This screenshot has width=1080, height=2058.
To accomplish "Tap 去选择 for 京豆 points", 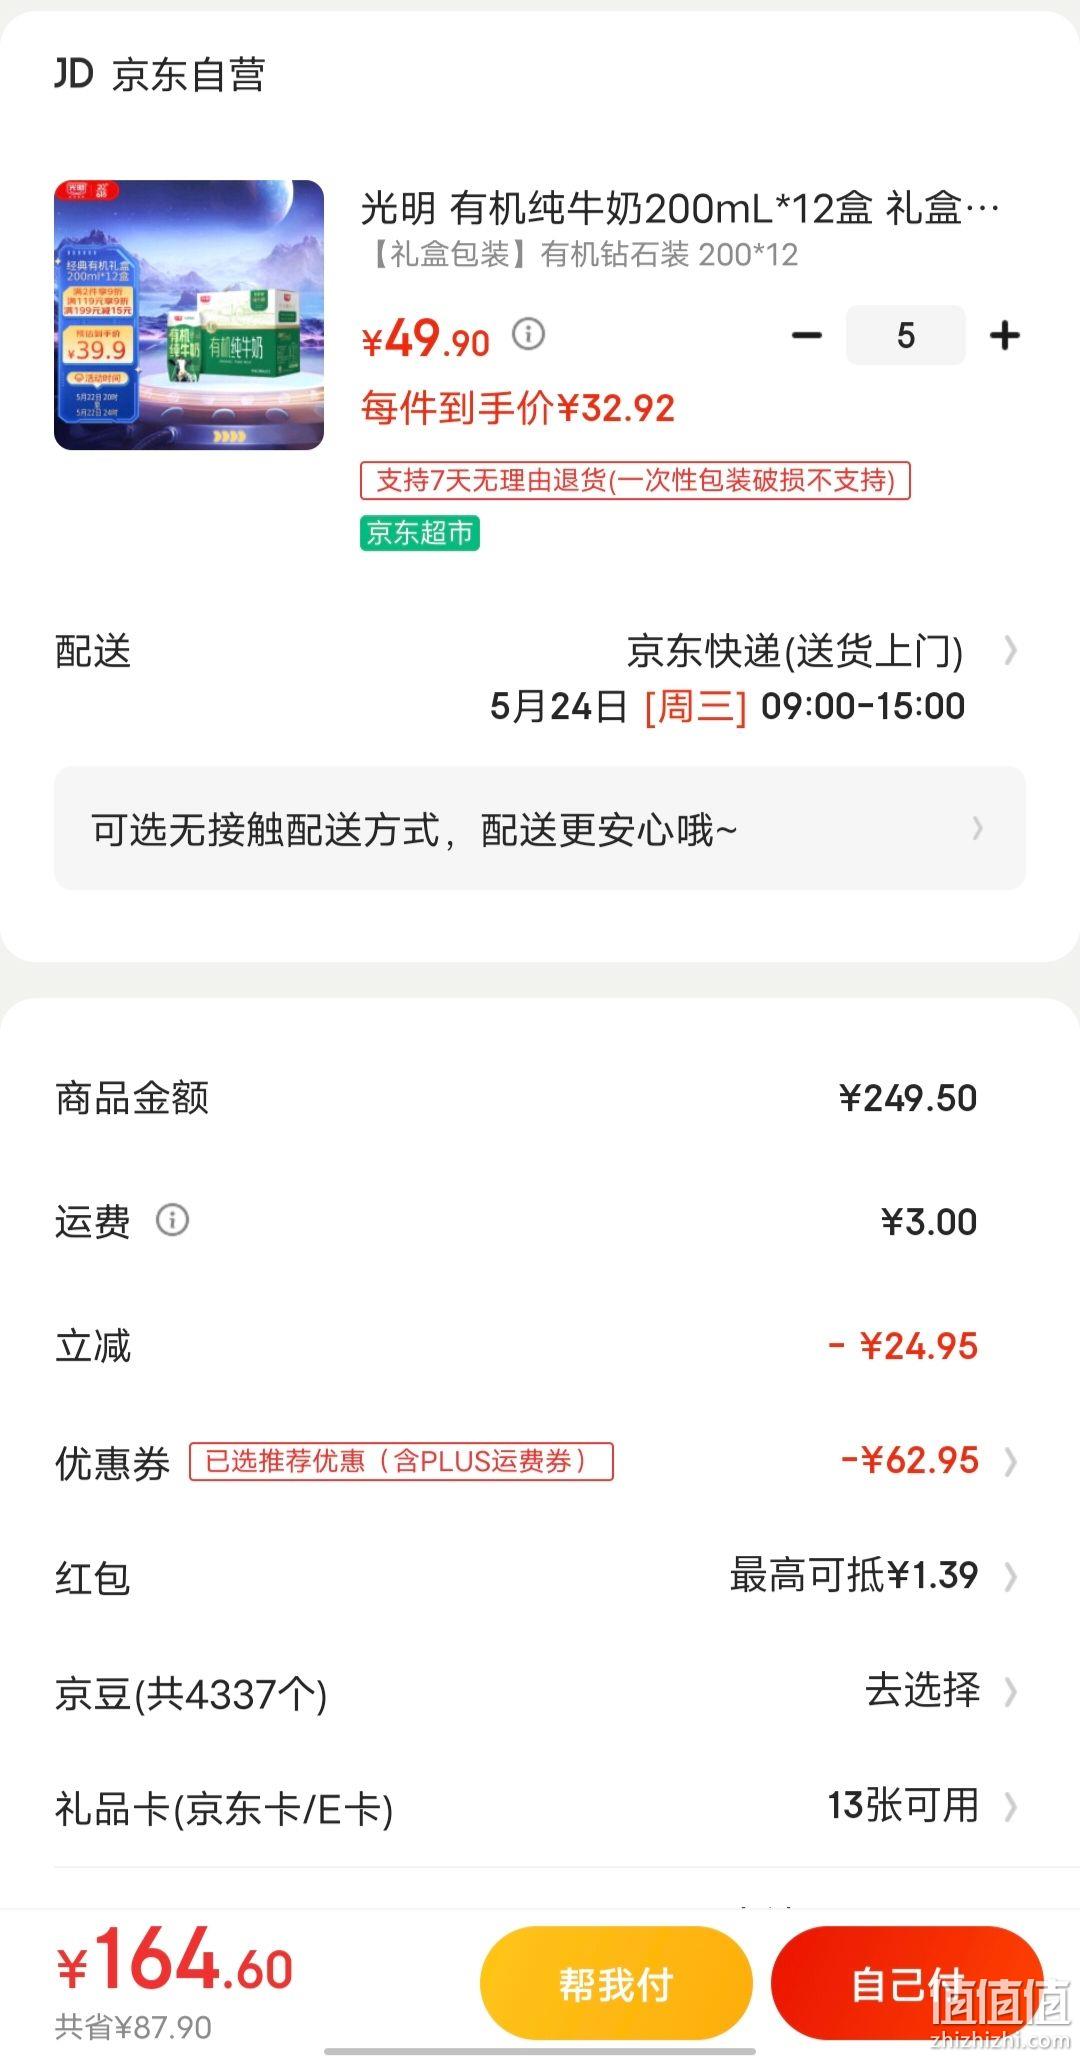I will tap(922, 1691).
